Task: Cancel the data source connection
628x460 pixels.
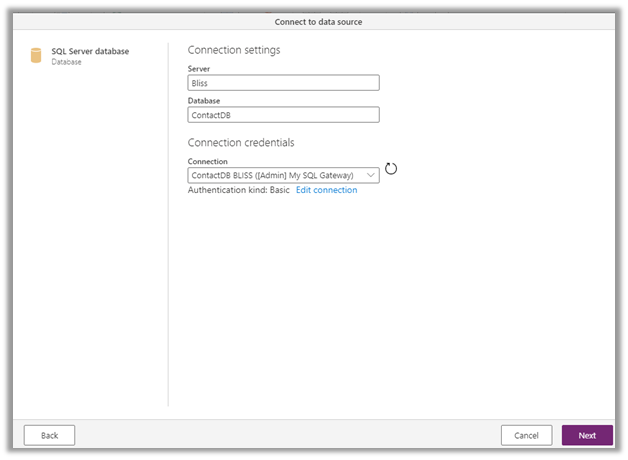Action: pyautogui.click(x=526, y=435)
